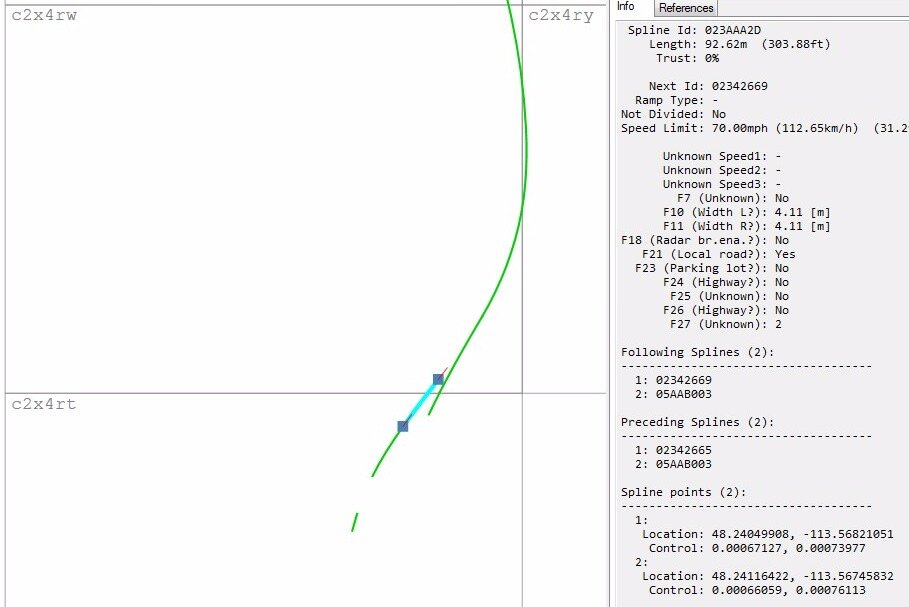Click F21 (Local road?): Yes line
The height and width of the screenshot is (607, 909).
pos(718,254)
